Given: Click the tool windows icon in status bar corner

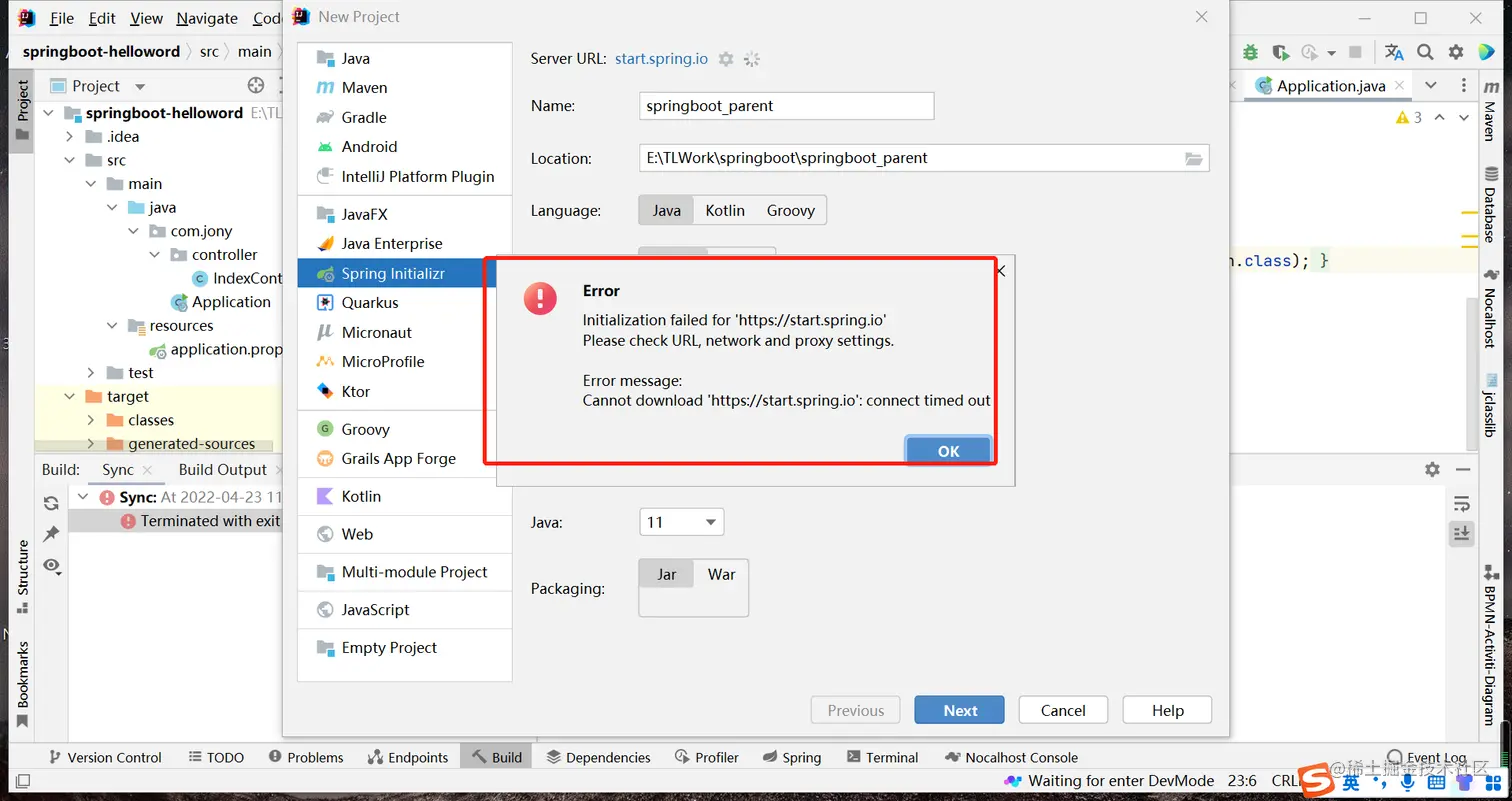Looking at the screenshot, I should 22,781.
